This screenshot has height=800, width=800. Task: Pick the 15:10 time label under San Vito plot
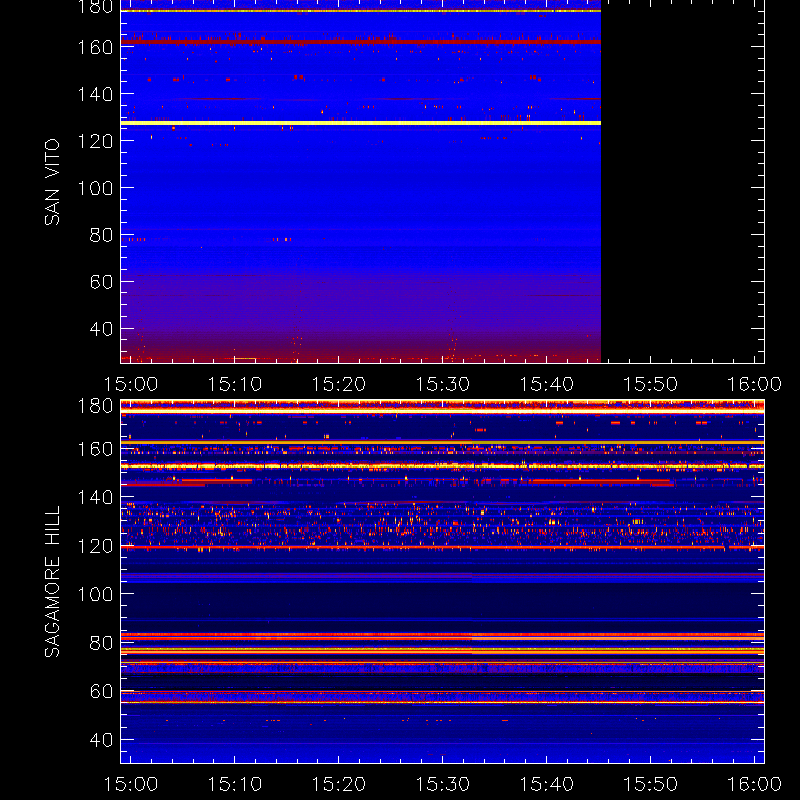[x=234, y=384]
